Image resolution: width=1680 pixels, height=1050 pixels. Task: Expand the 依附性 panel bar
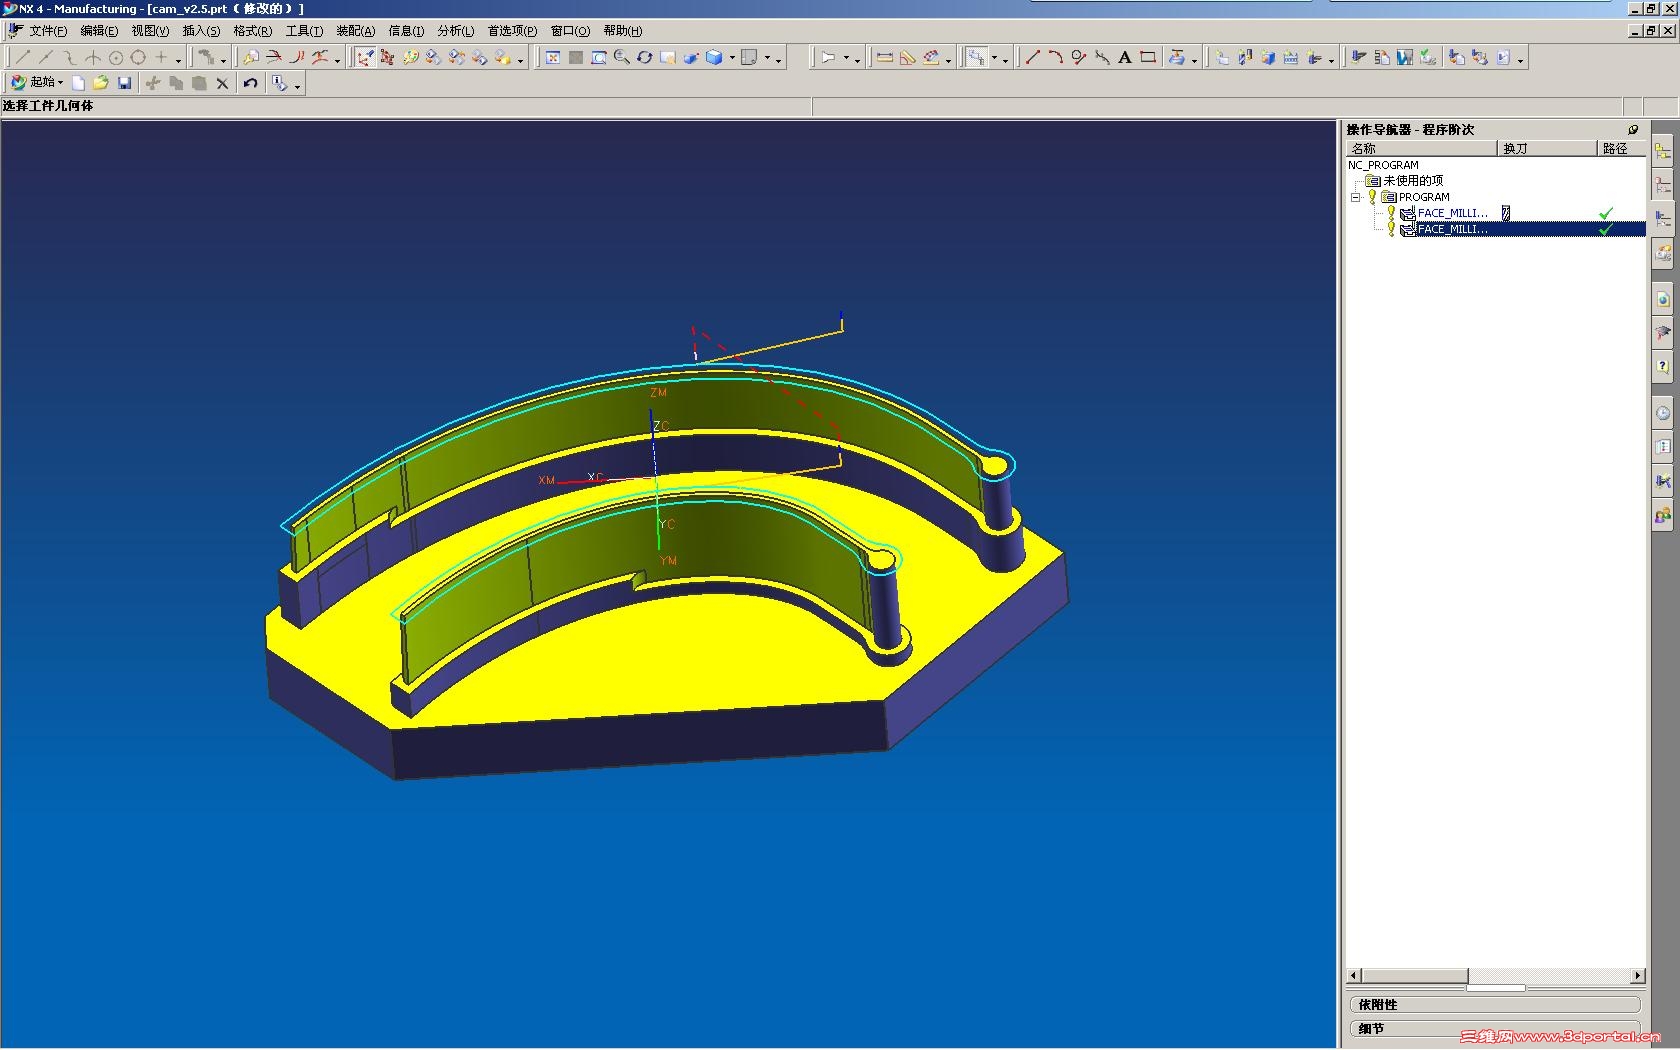click(x=1495, y=1004)
